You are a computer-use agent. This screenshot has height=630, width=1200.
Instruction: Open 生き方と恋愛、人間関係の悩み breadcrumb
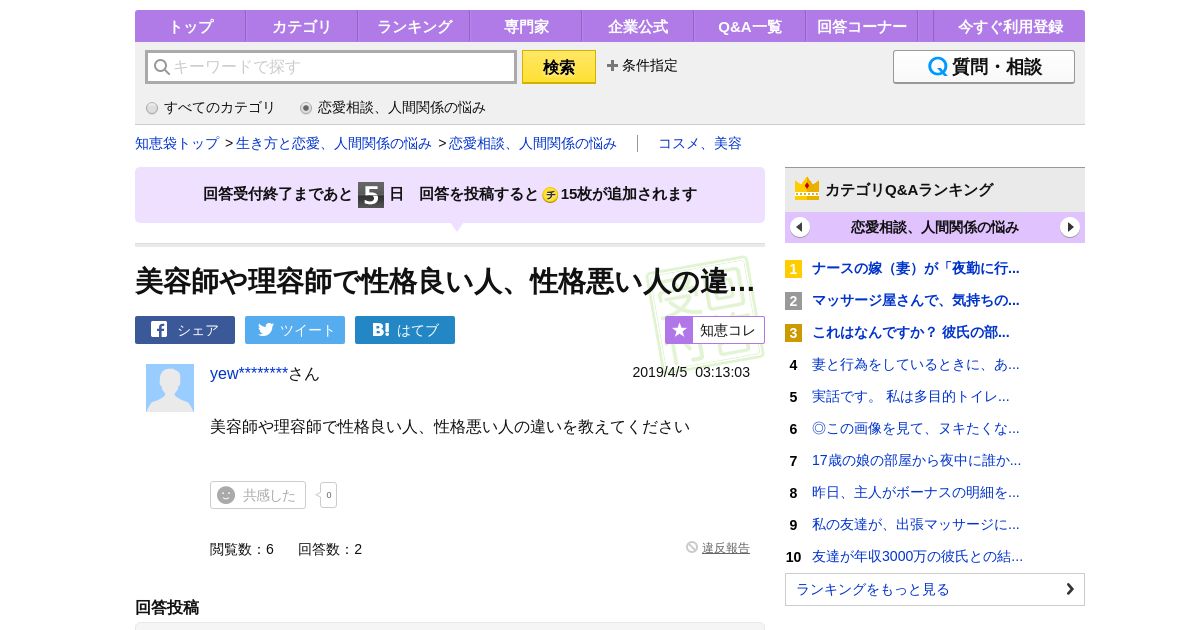(x=334, y=143)
